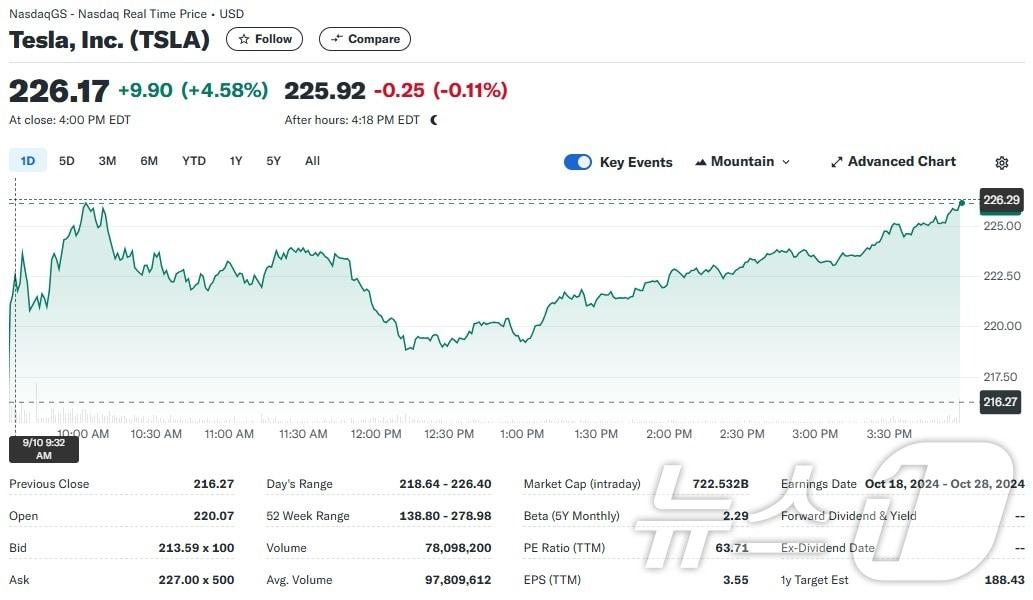Click the Advanced Chart expand arrow icon
This screenshot has height=600, width=1033.
coord(836,162)
